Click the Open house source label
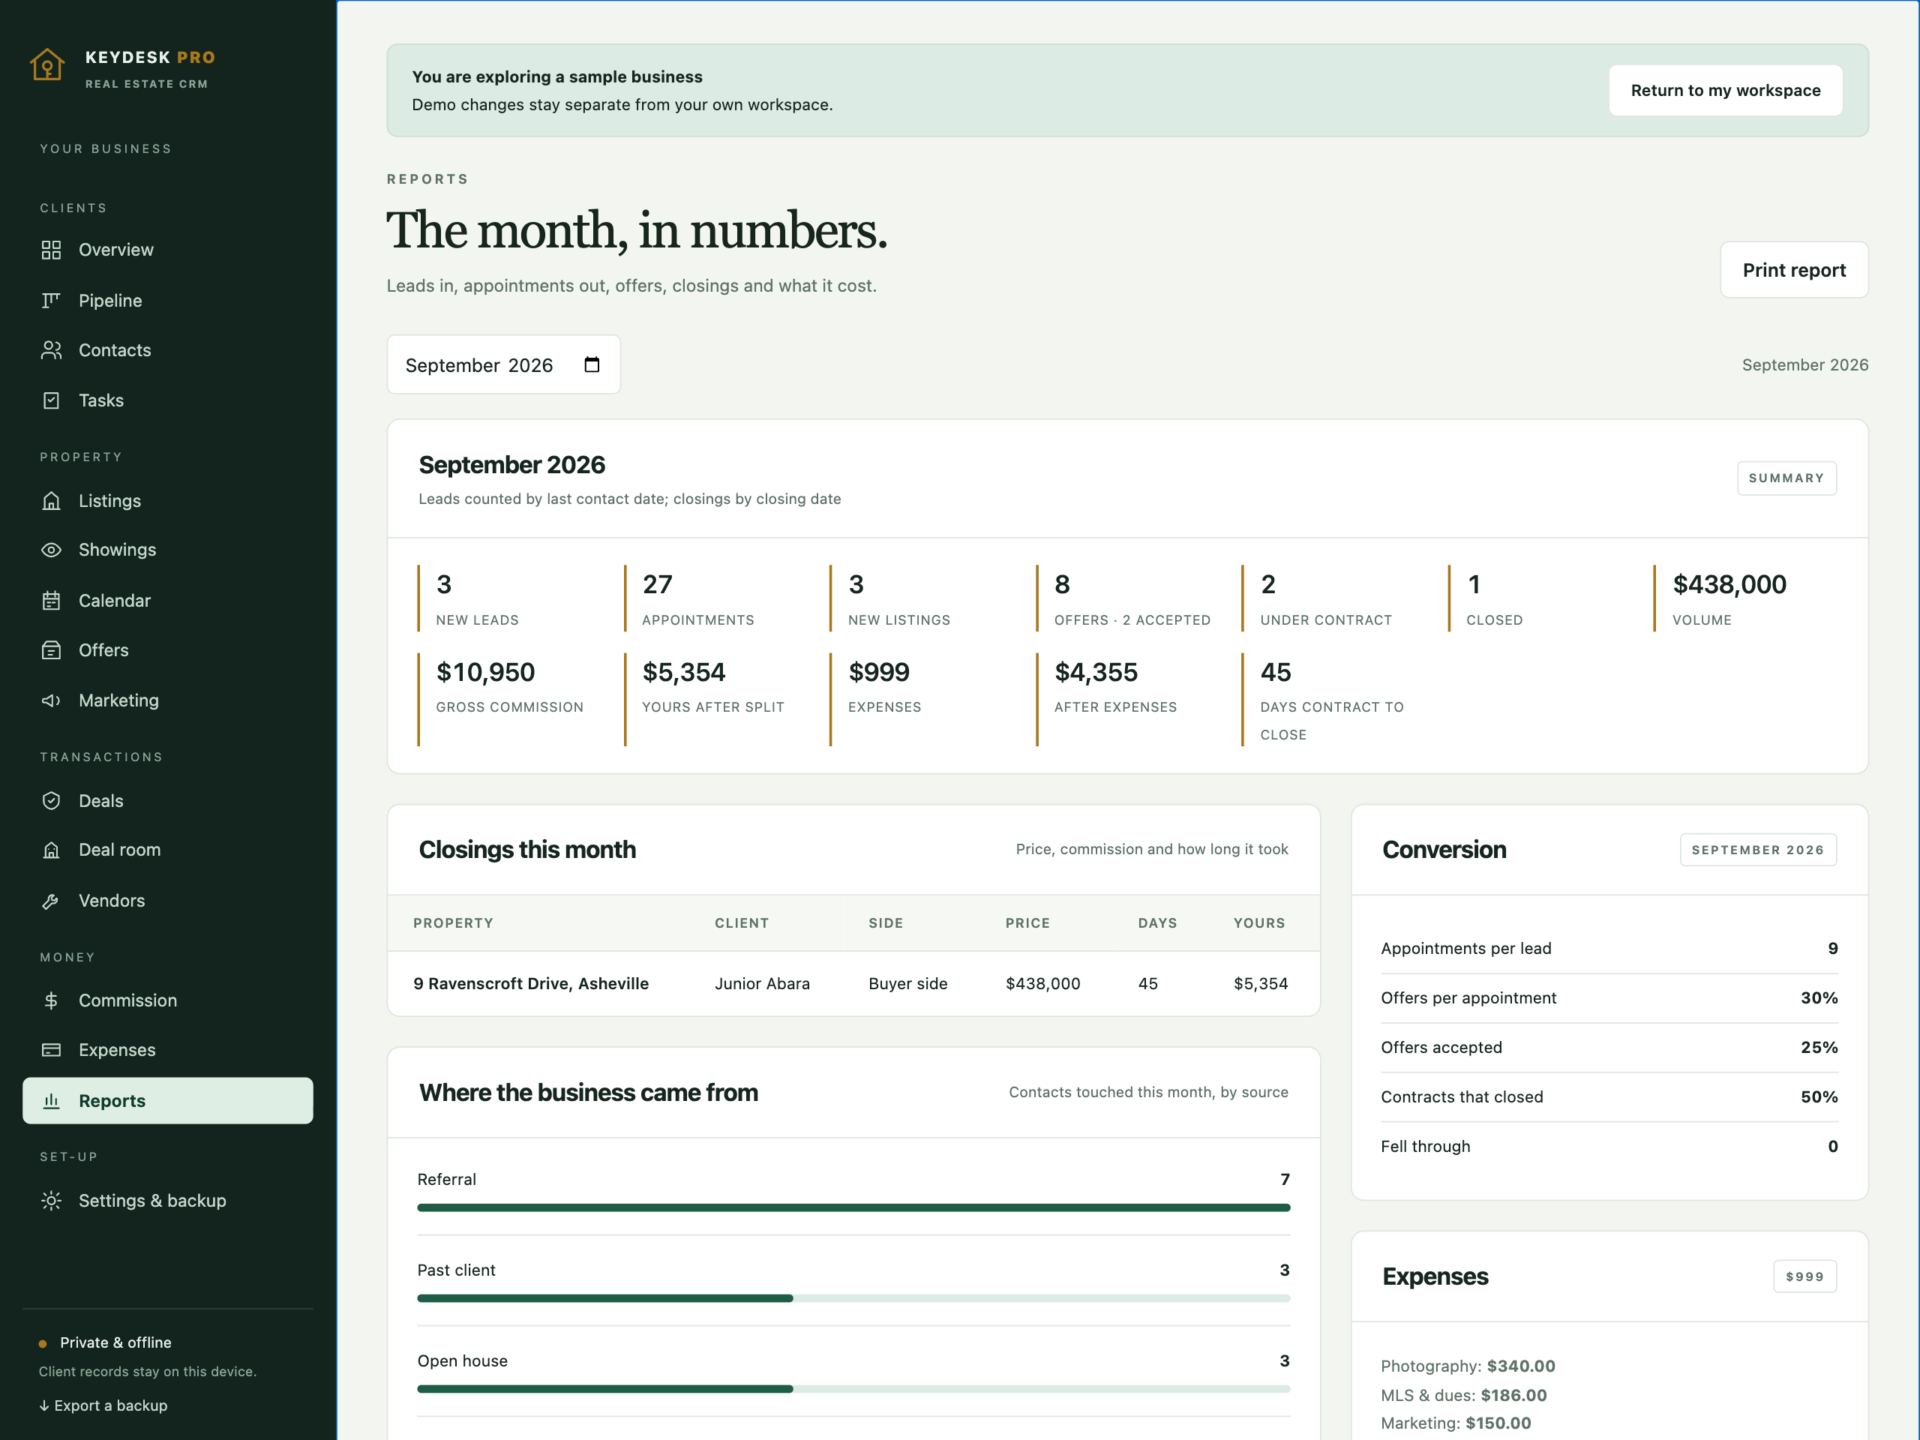 [462, 1361]
